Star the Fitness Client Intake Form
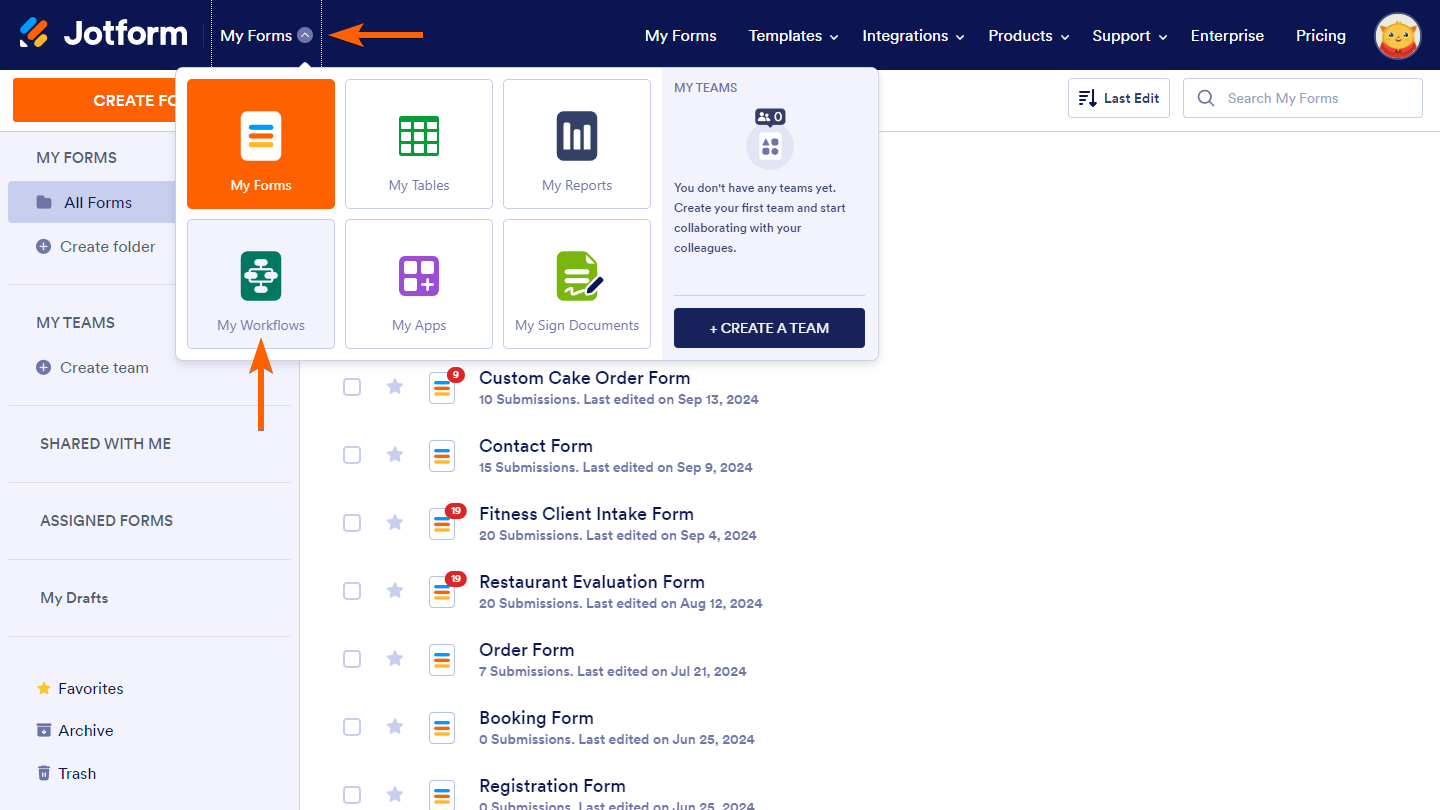This screenshot has width=1440, height=810. click(395, 522)
